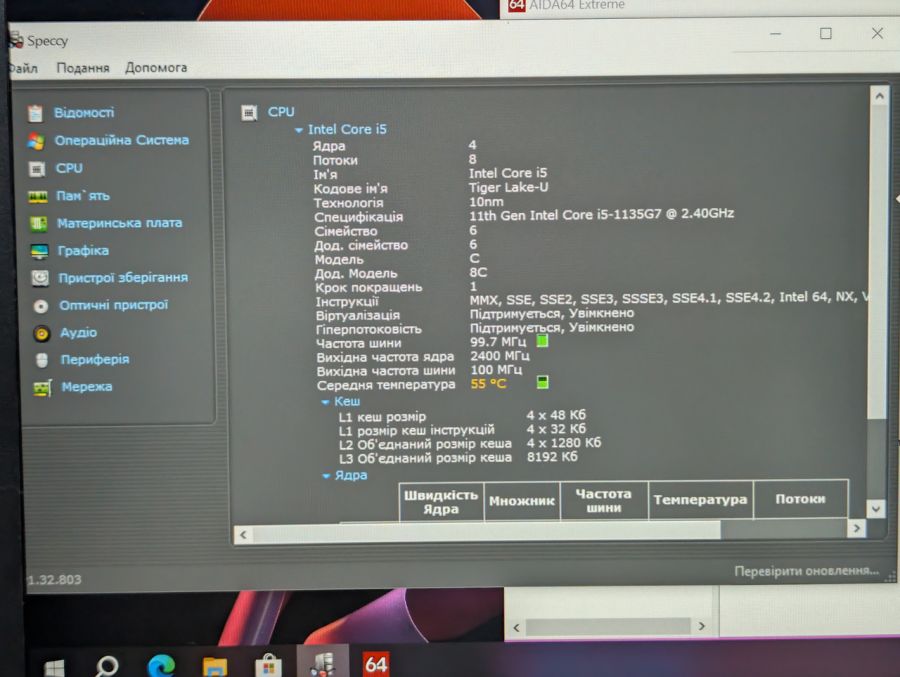Viewport: 900px width, 677px height.
Task: Click the Температура column header
Action: click(700, 500)
